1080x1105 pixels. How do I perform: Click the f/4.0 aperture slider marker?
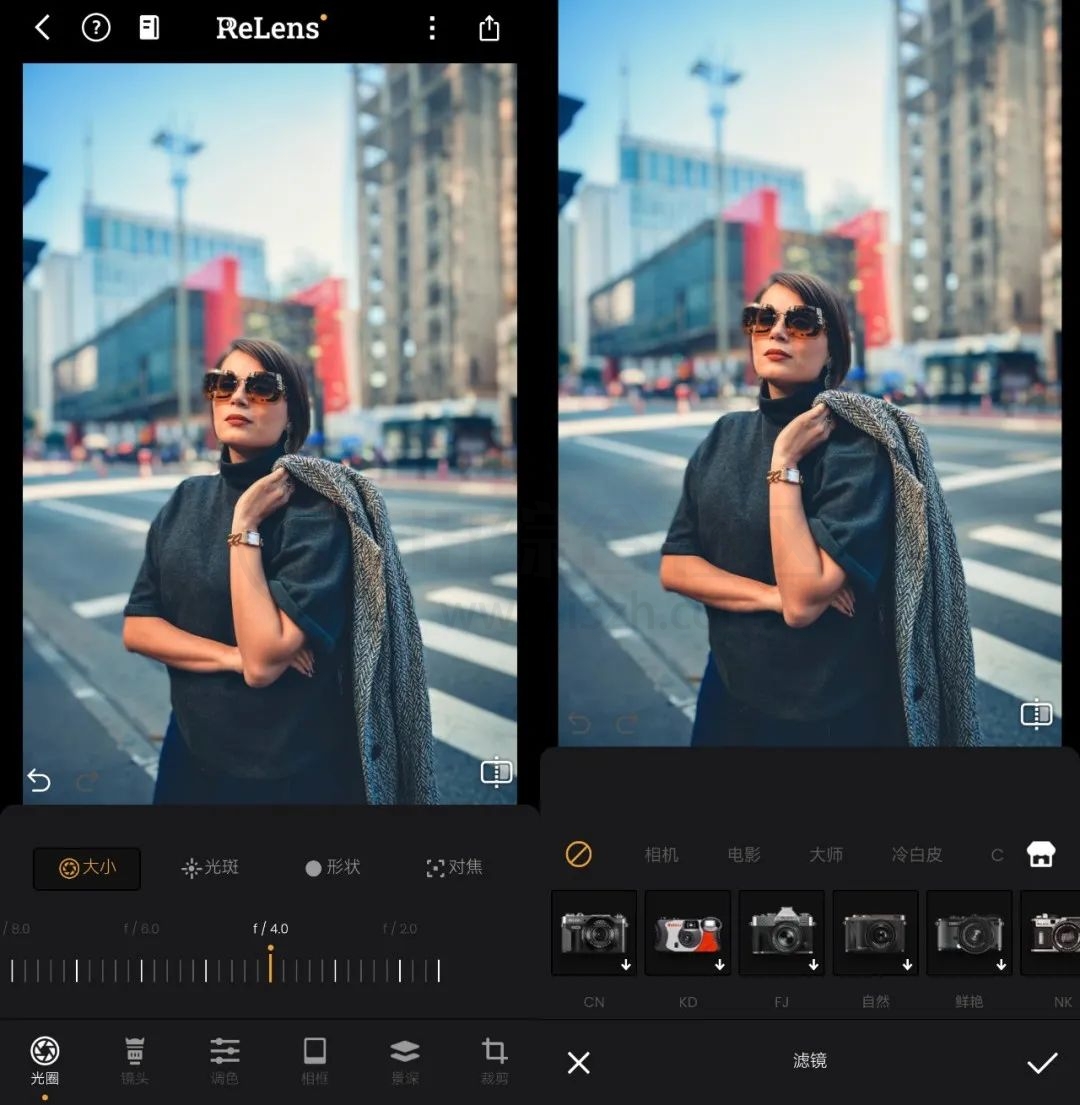[271, 964]
